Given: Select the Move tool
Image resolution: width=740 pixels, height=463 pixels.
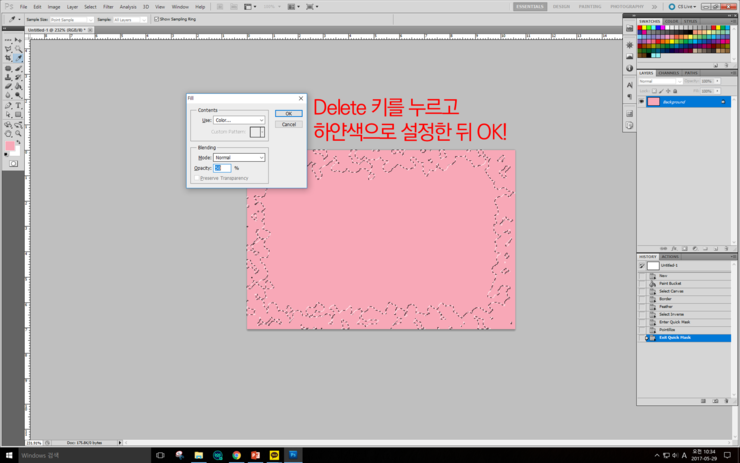Looking at the screenshot, I should pyautogui.click(x=18, y=40).
